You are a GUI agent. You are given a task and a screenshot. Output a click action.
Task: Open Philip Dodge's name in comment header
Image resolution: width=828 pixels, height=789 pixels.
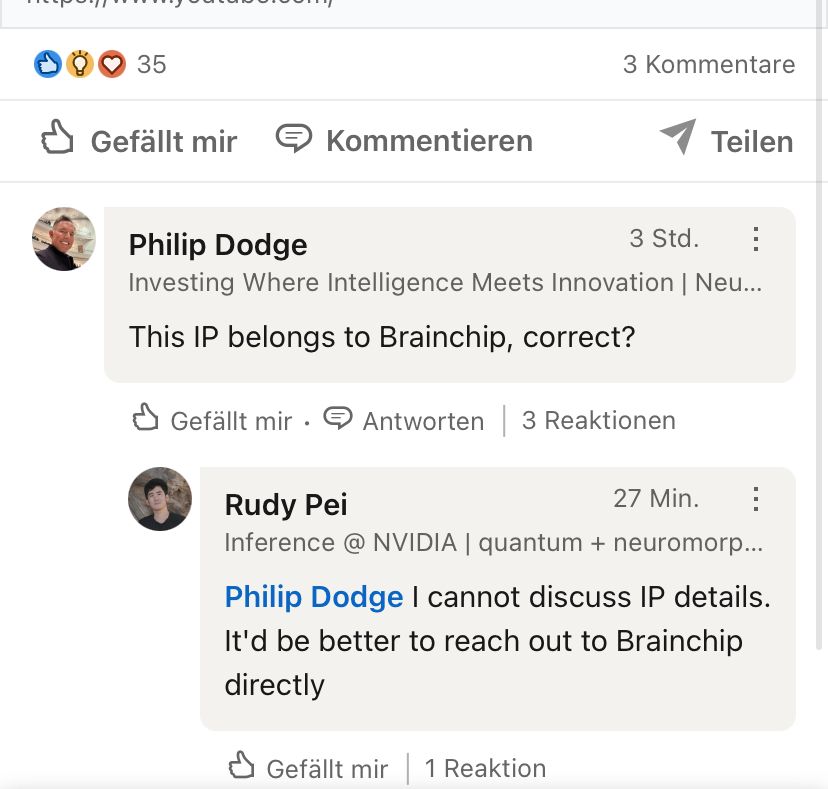coord(218,245)
